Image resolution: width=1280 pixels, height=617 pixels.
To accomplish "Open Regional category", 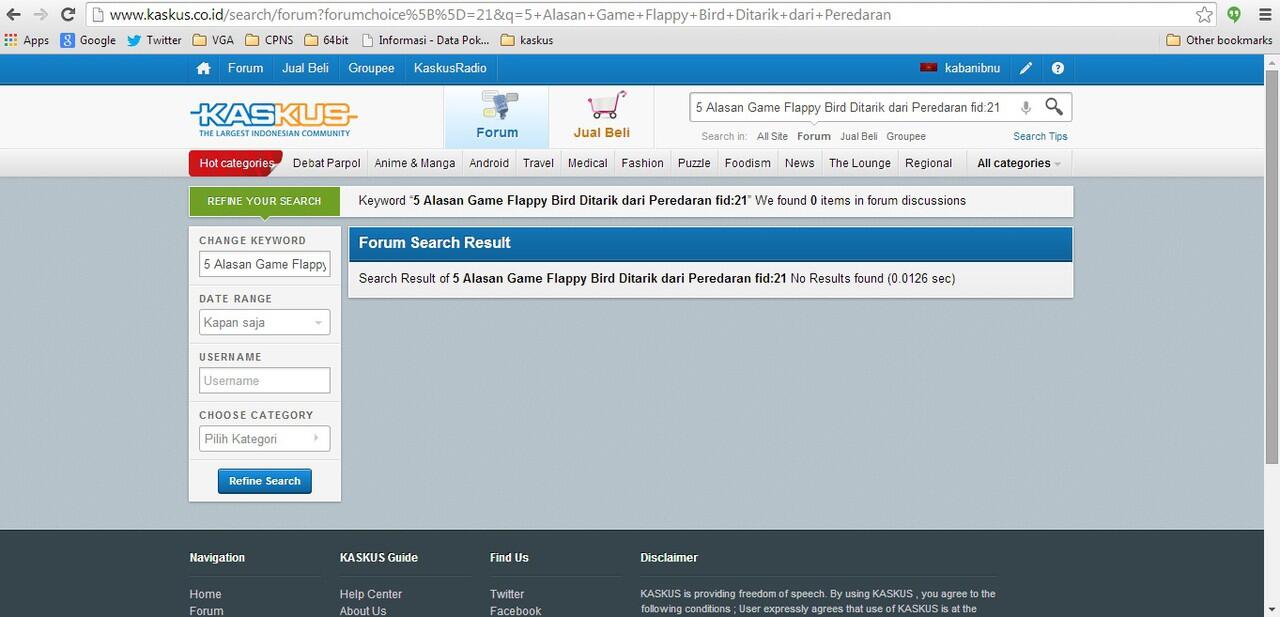I will (x=928, y=163).
